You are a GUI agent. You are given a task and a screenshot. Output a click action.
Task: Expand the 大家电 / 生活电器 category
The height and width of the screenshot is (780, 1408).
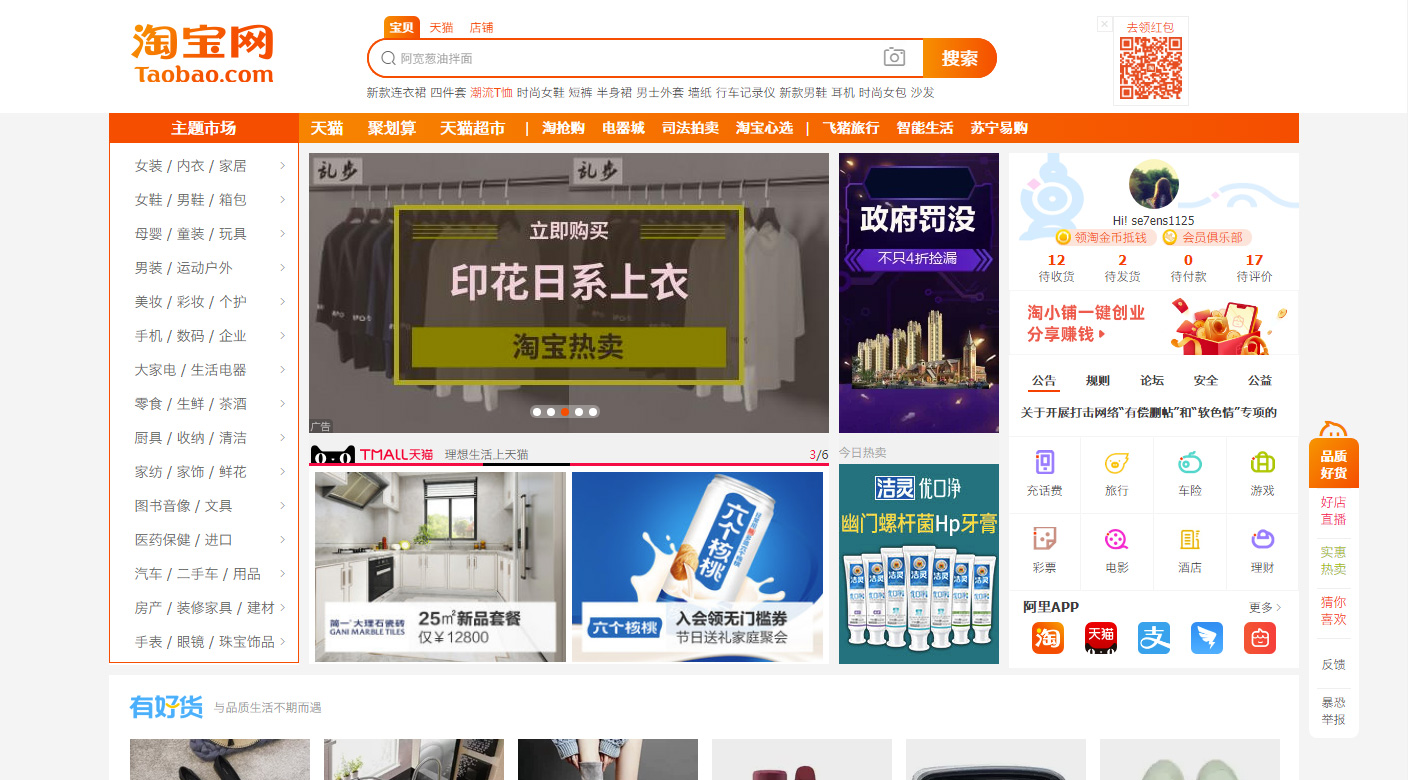[x=204, y=370]
